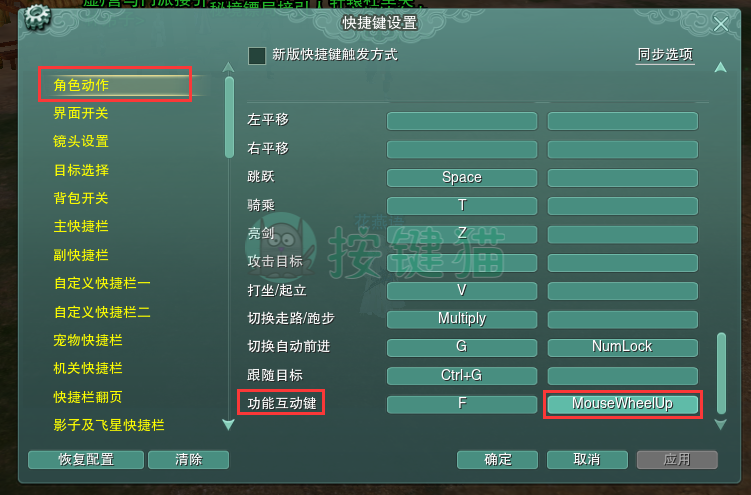Viewport: 751px width, 495px height.
Task: Click the gear icon in the dialog corner
Action: [x=36, y=17]
